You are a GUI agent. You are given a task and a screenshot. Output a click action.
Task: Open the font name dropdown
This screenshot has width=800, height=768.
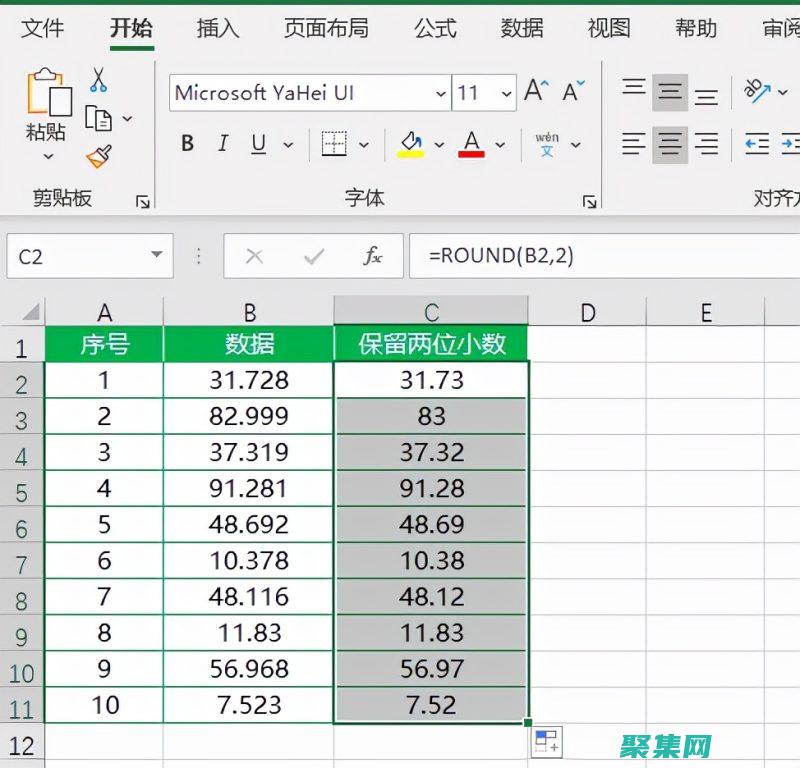pos(441,92)
